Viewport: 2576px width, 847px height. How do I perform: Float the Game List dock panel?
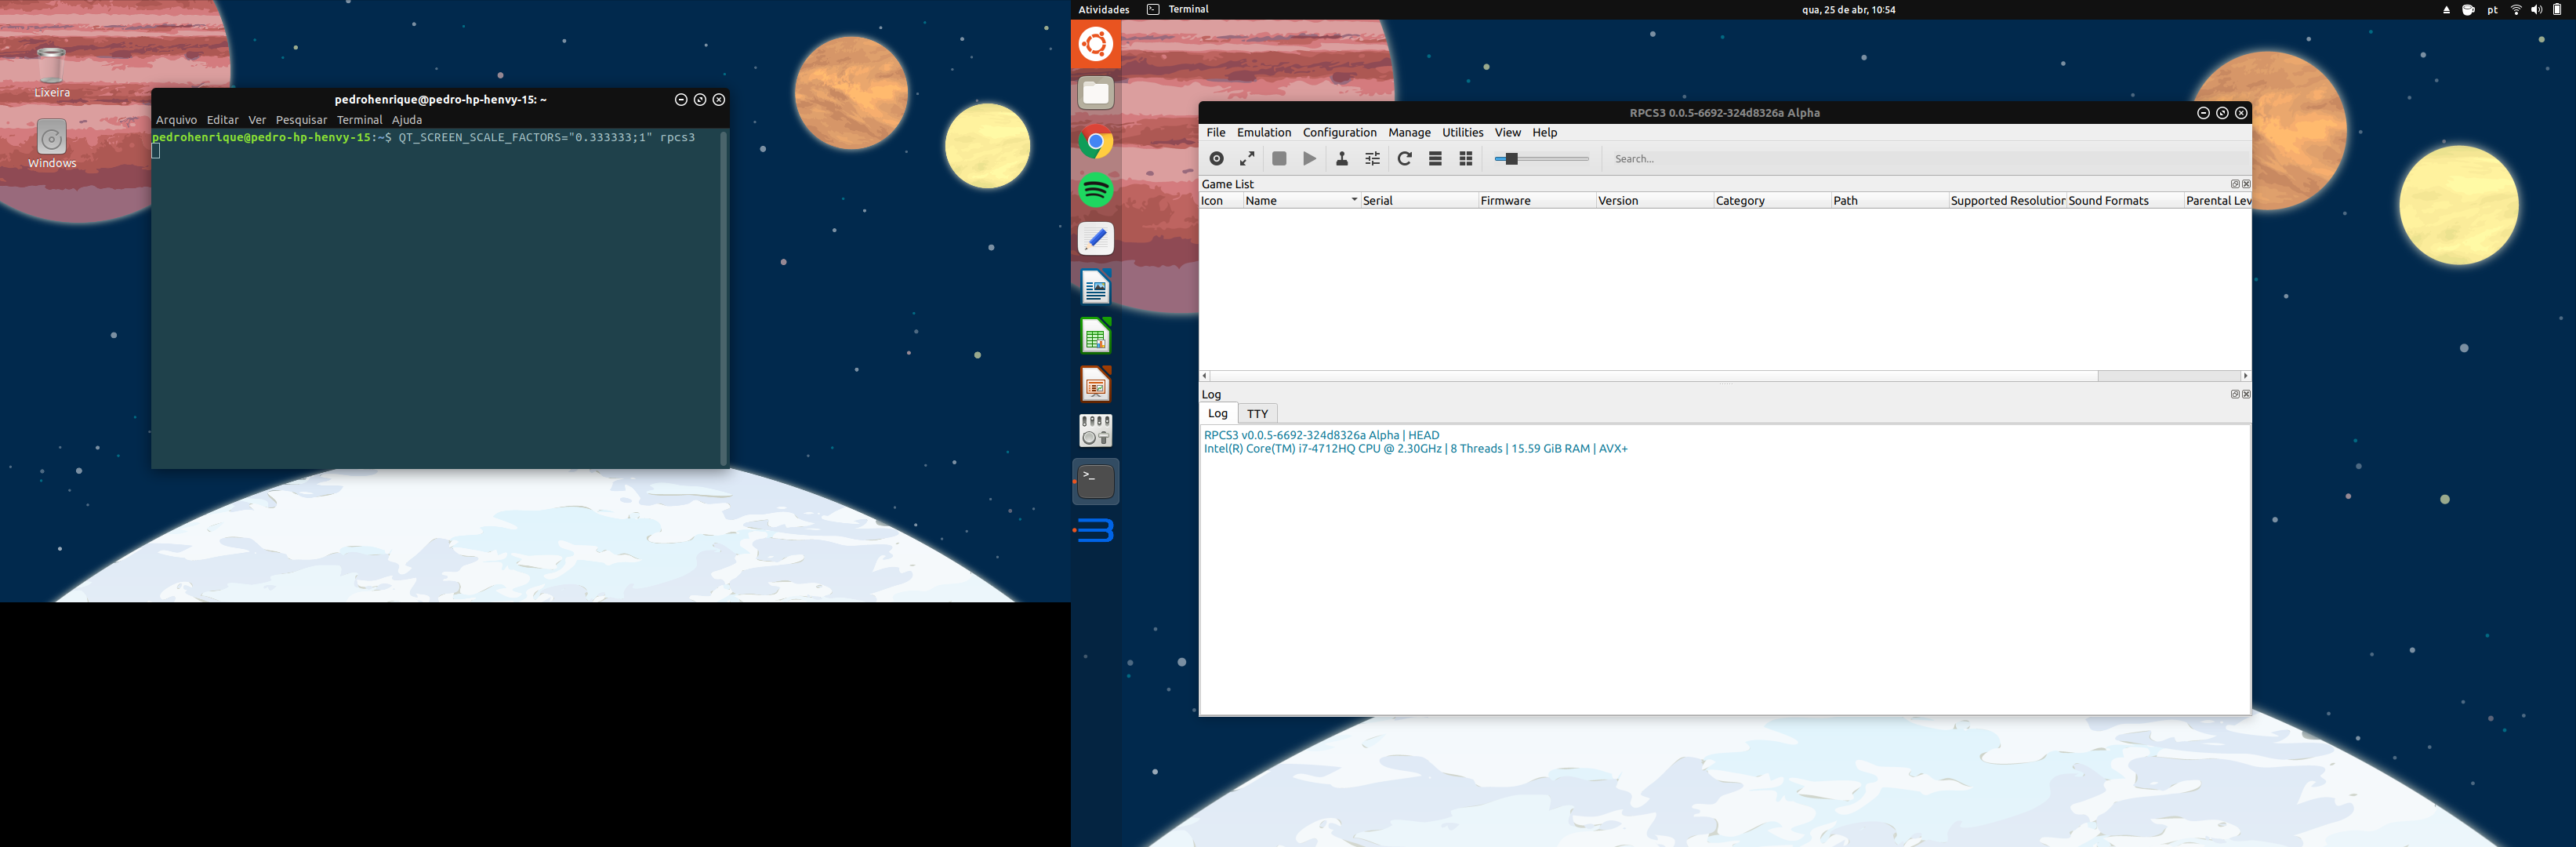coord(2235,184)
